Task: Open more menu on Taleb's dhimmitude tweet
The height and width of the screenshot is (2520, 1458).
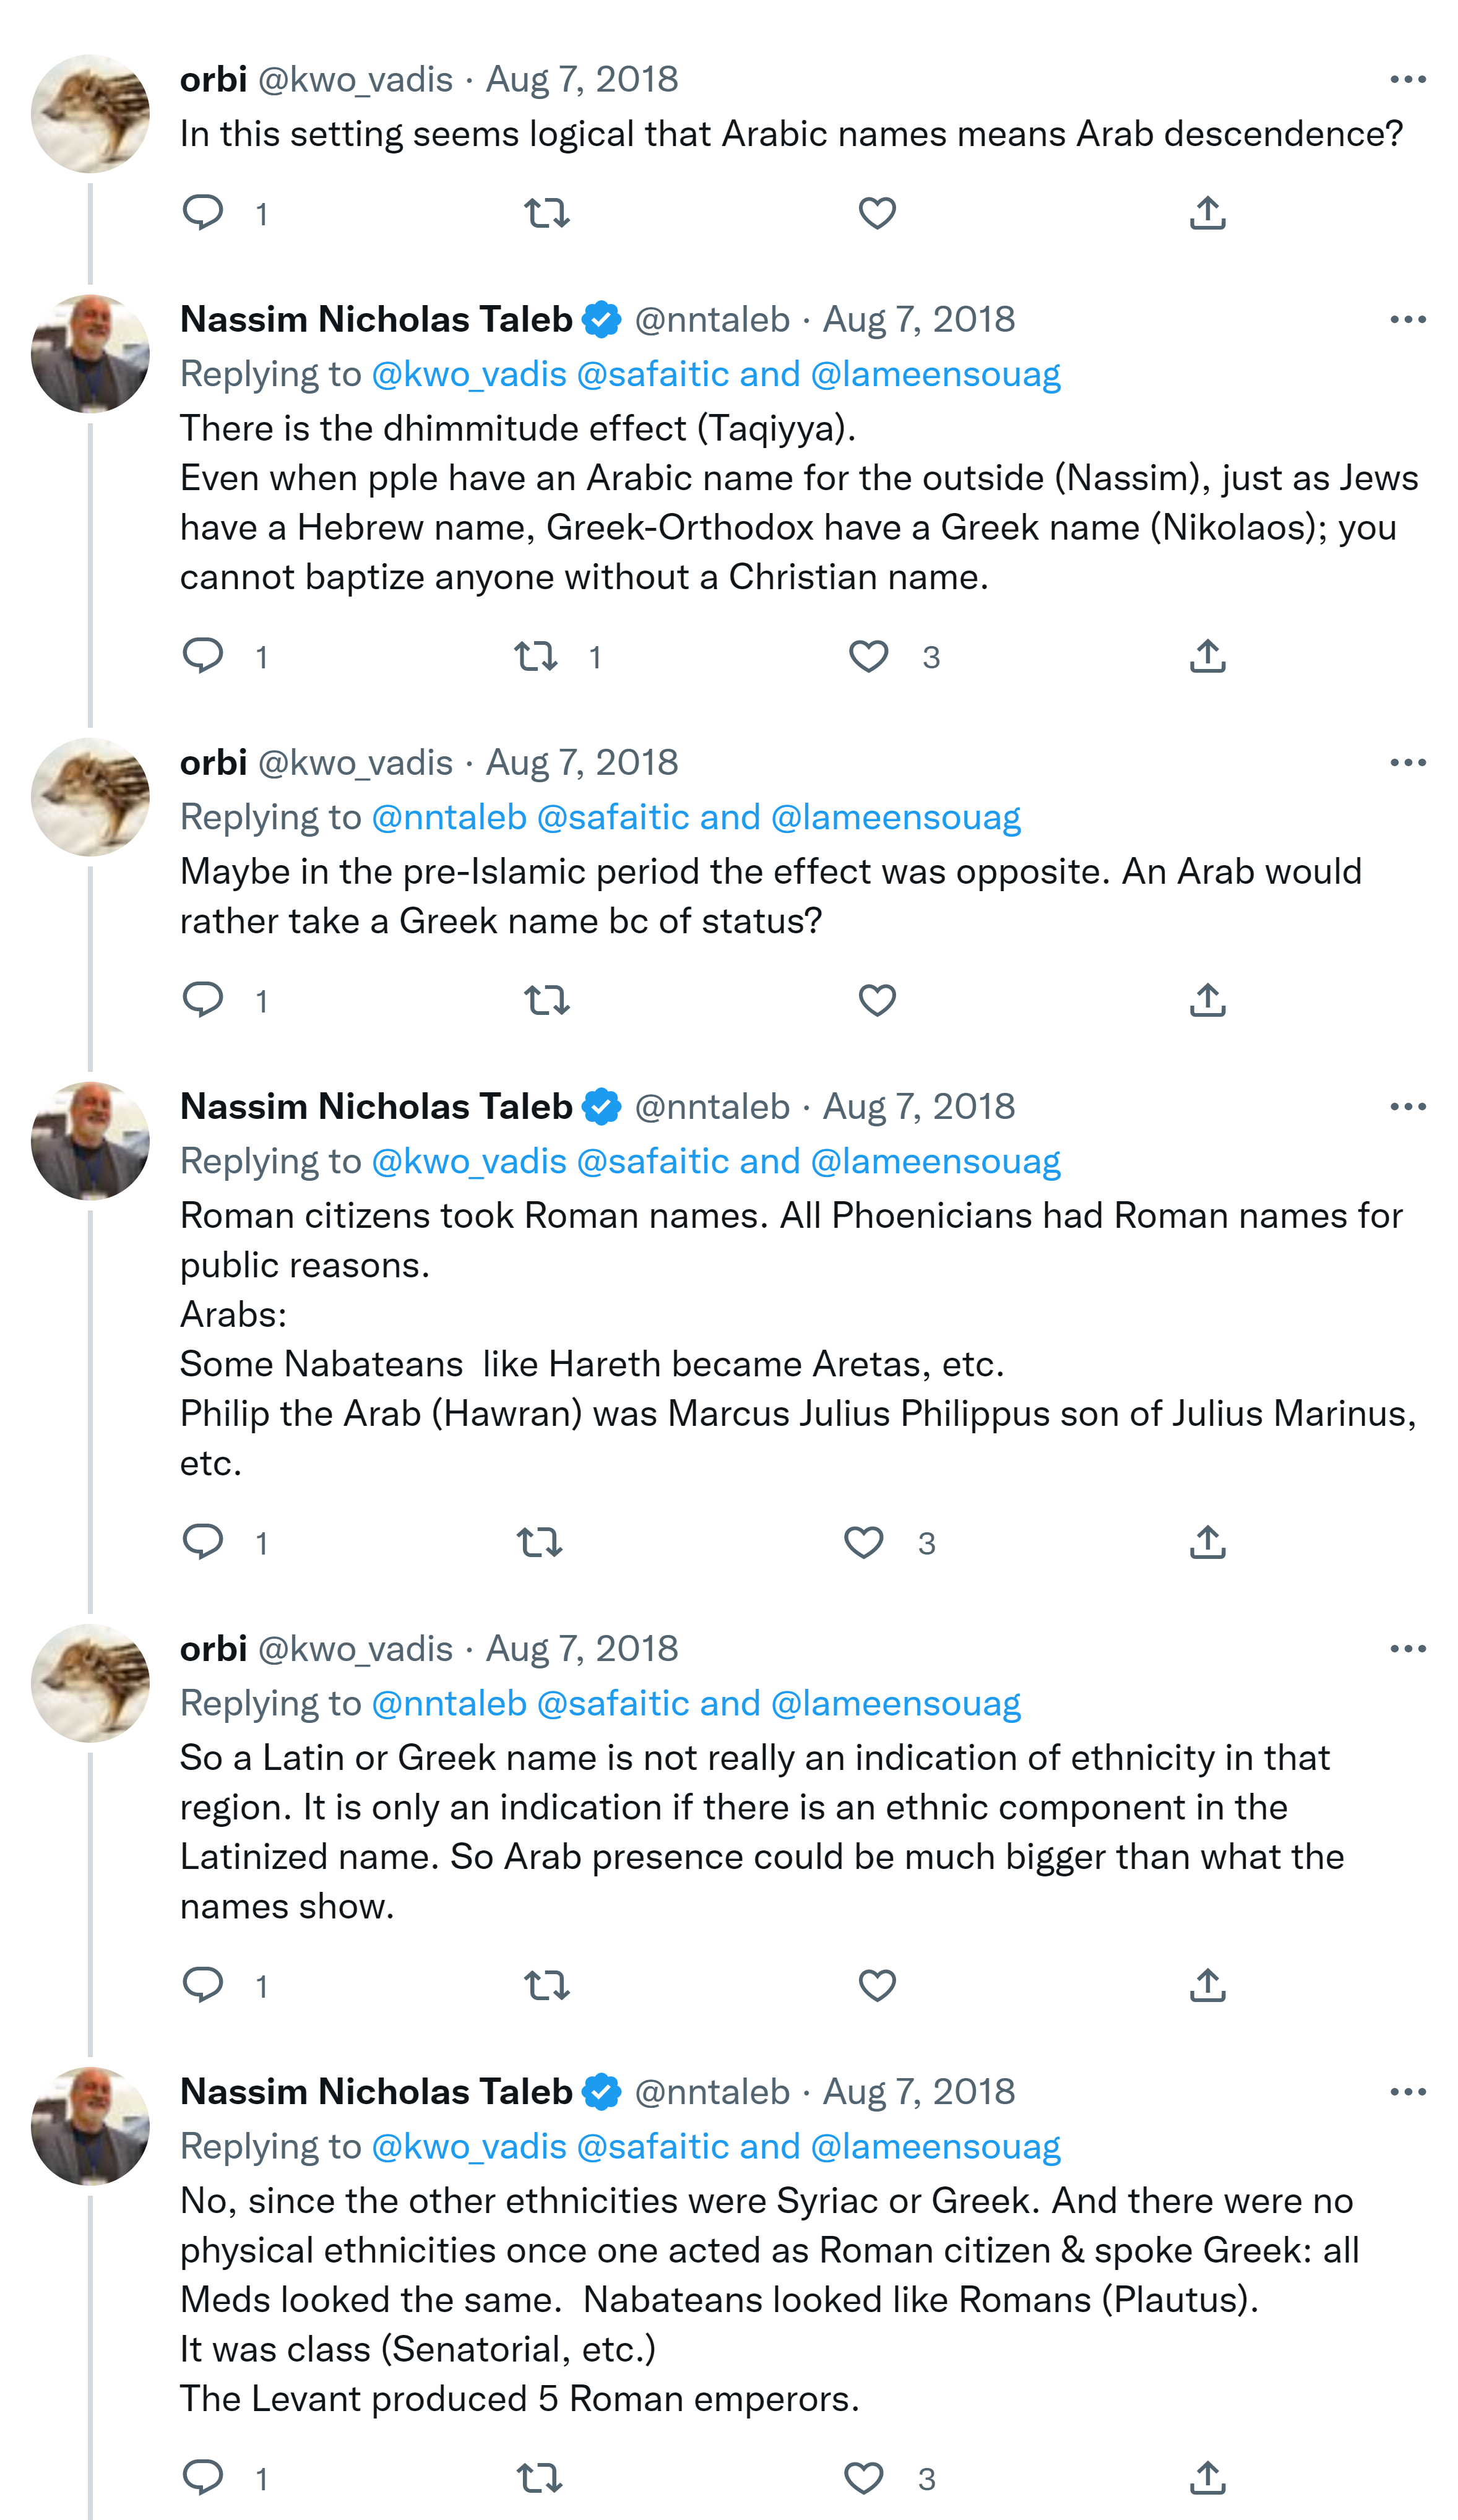Action: click(x=1407, y=319)
